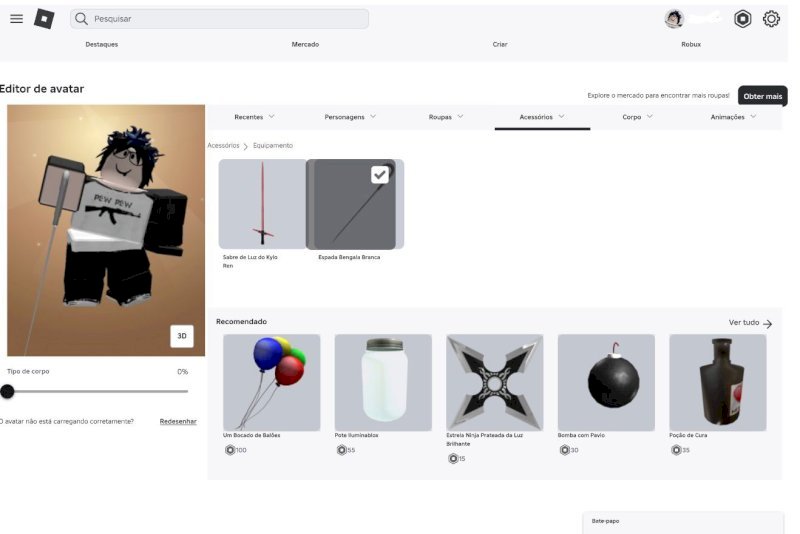Click the Tipo de corpo slider handle
The height and width of the screenshot is (534, 800).
pos(8,391)
